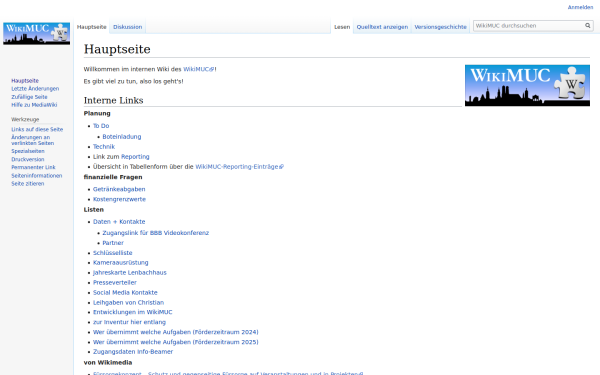Open the Schlüsselliste link
This screenshot has width=600, height=375.
112,253
